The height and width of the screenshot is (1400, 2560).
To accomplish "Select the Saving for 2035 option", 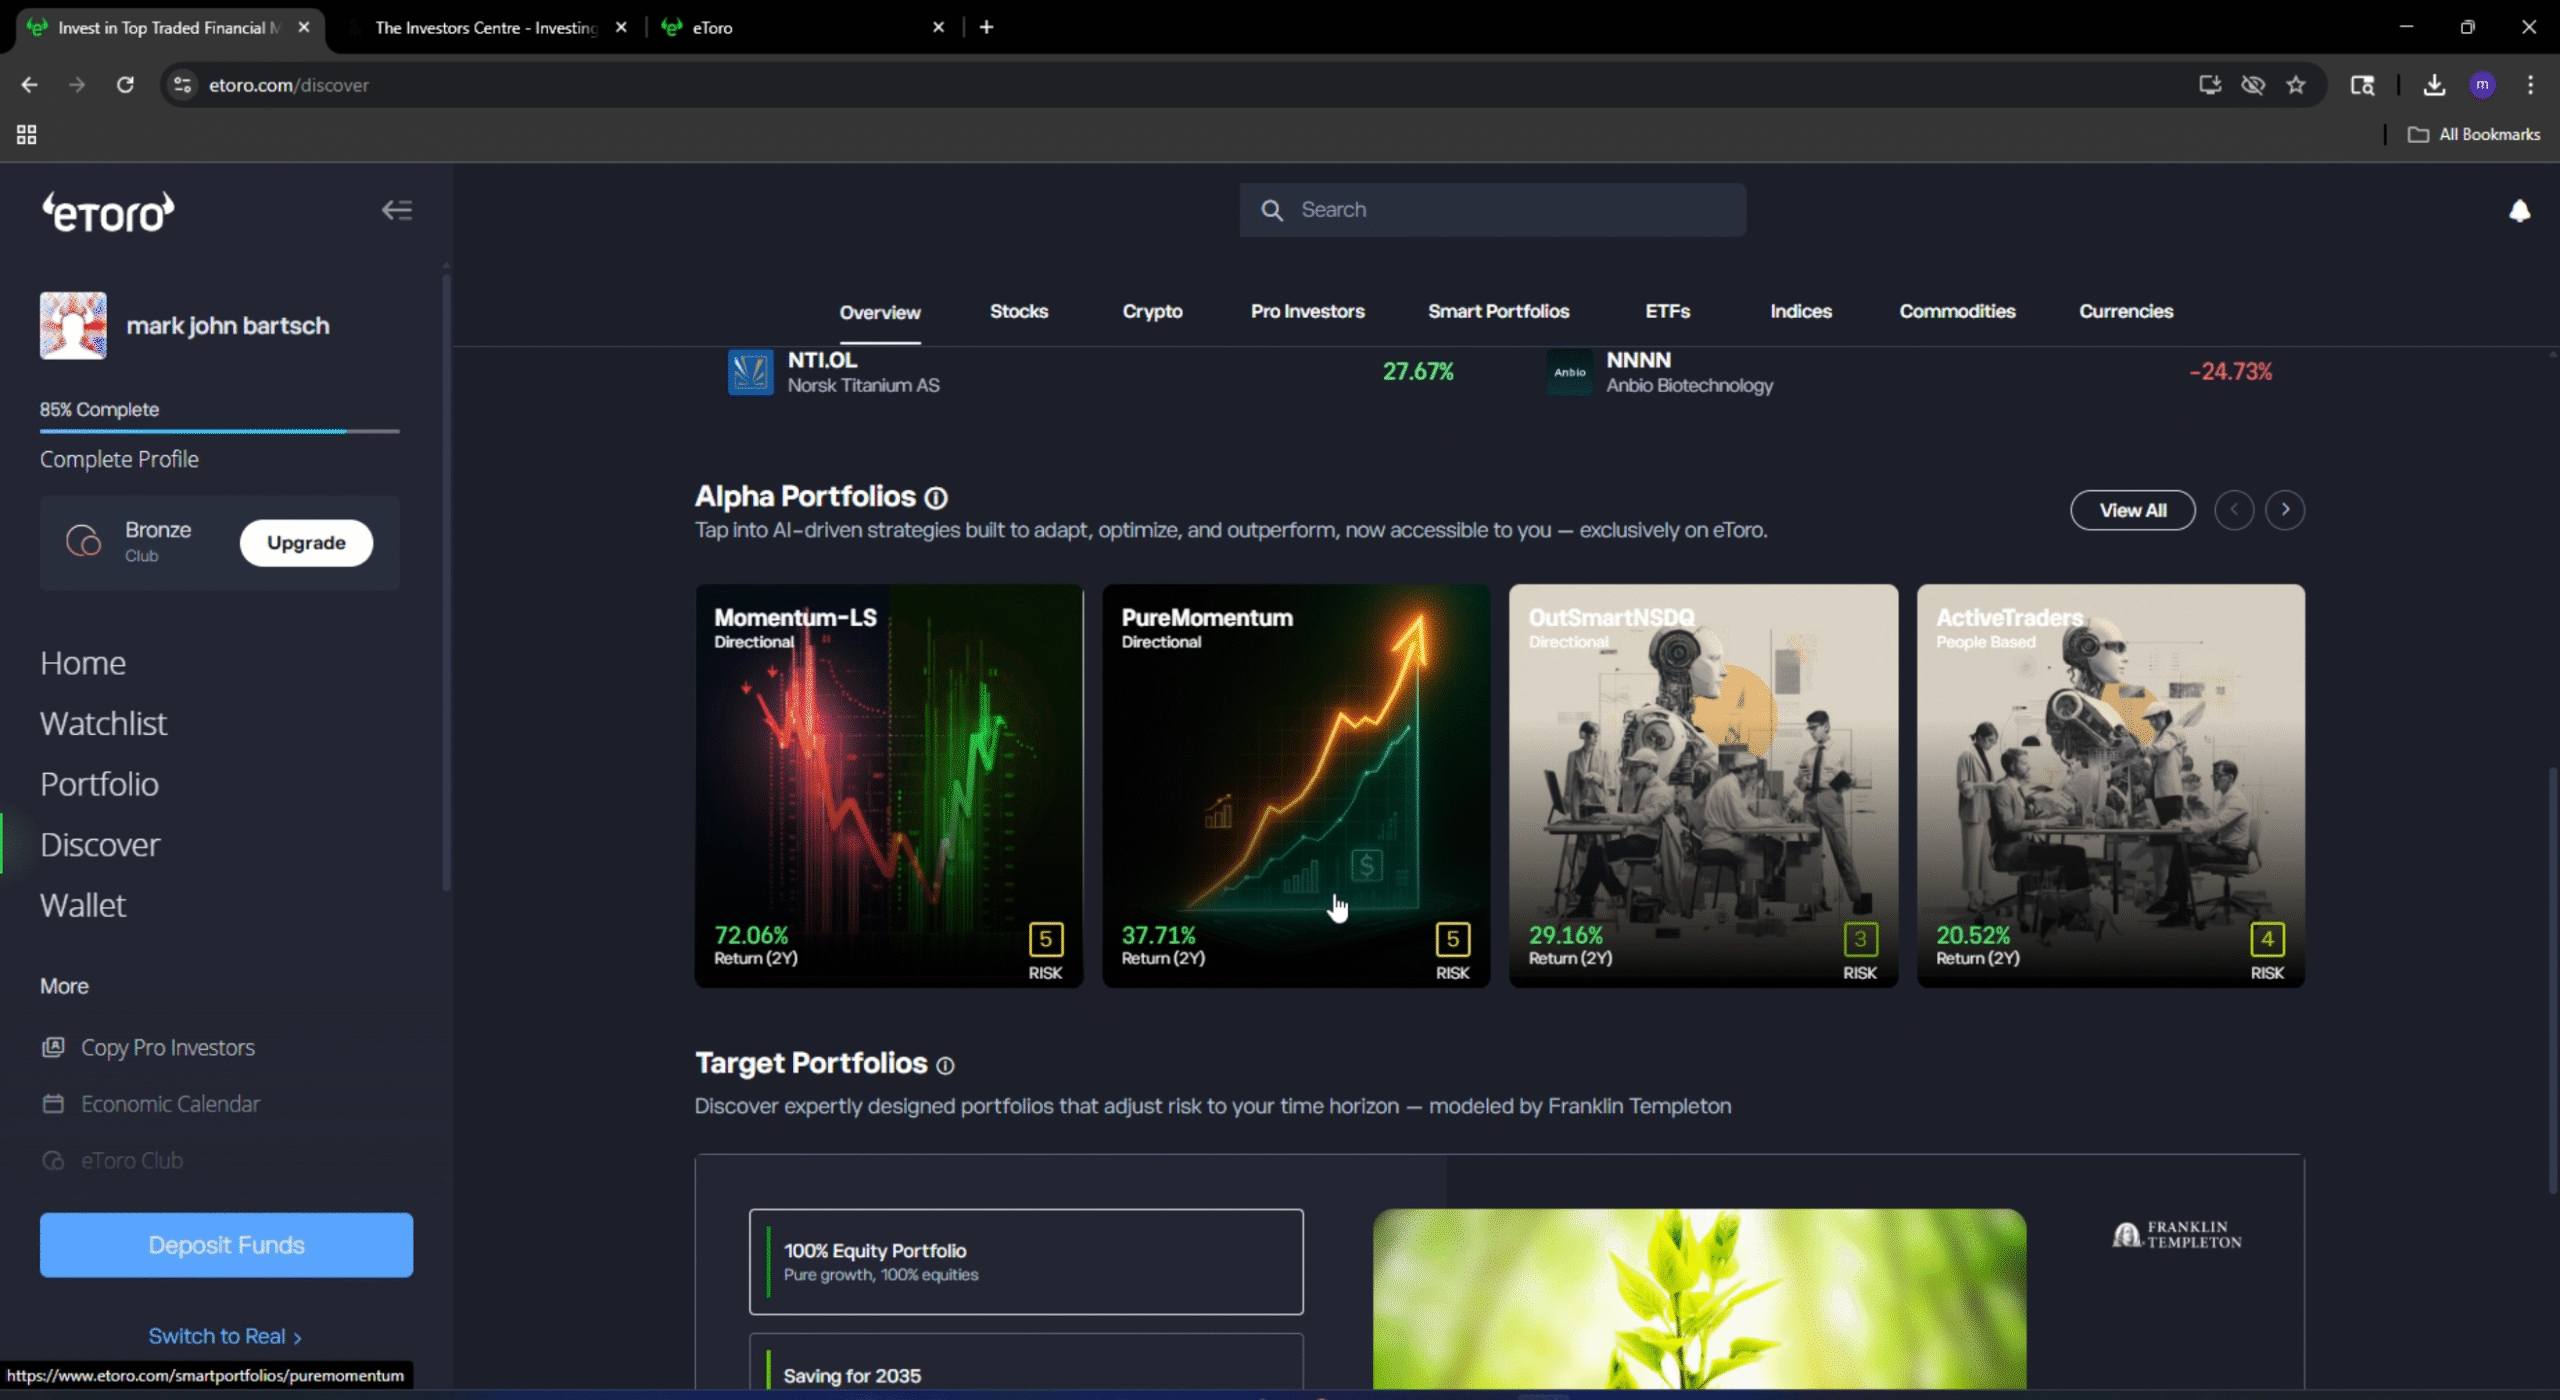I will point(1026,1362).
